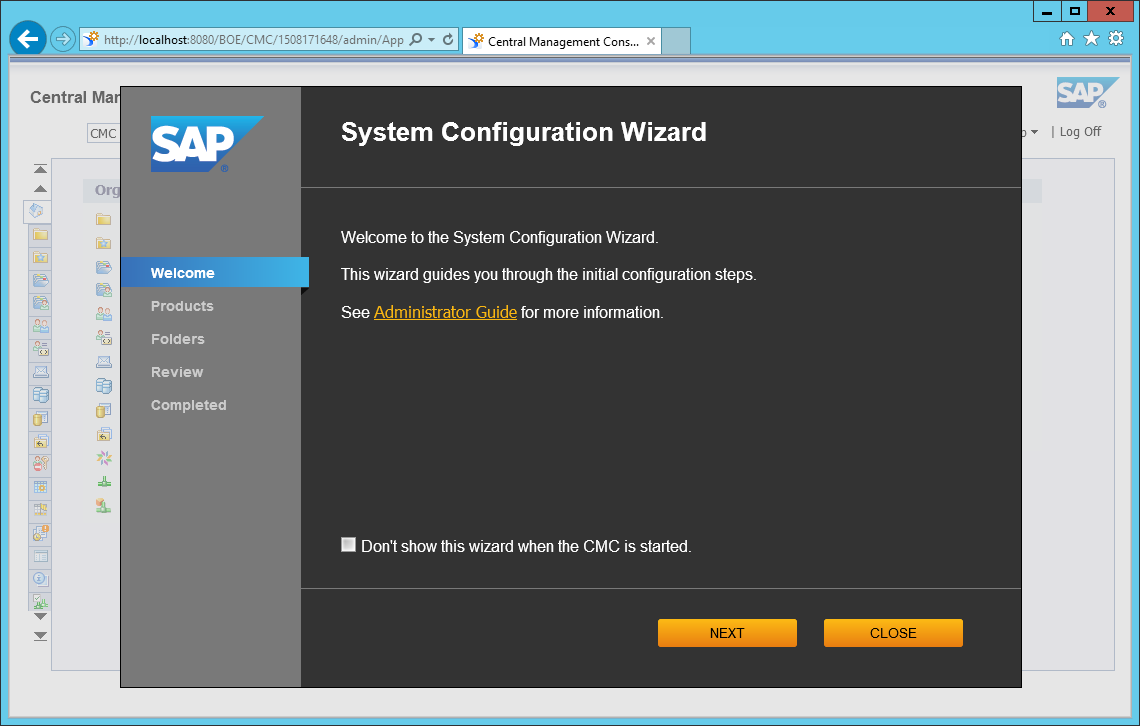
Task: Enable the don't show wizard checkbox
Action: tap(348, 544)
